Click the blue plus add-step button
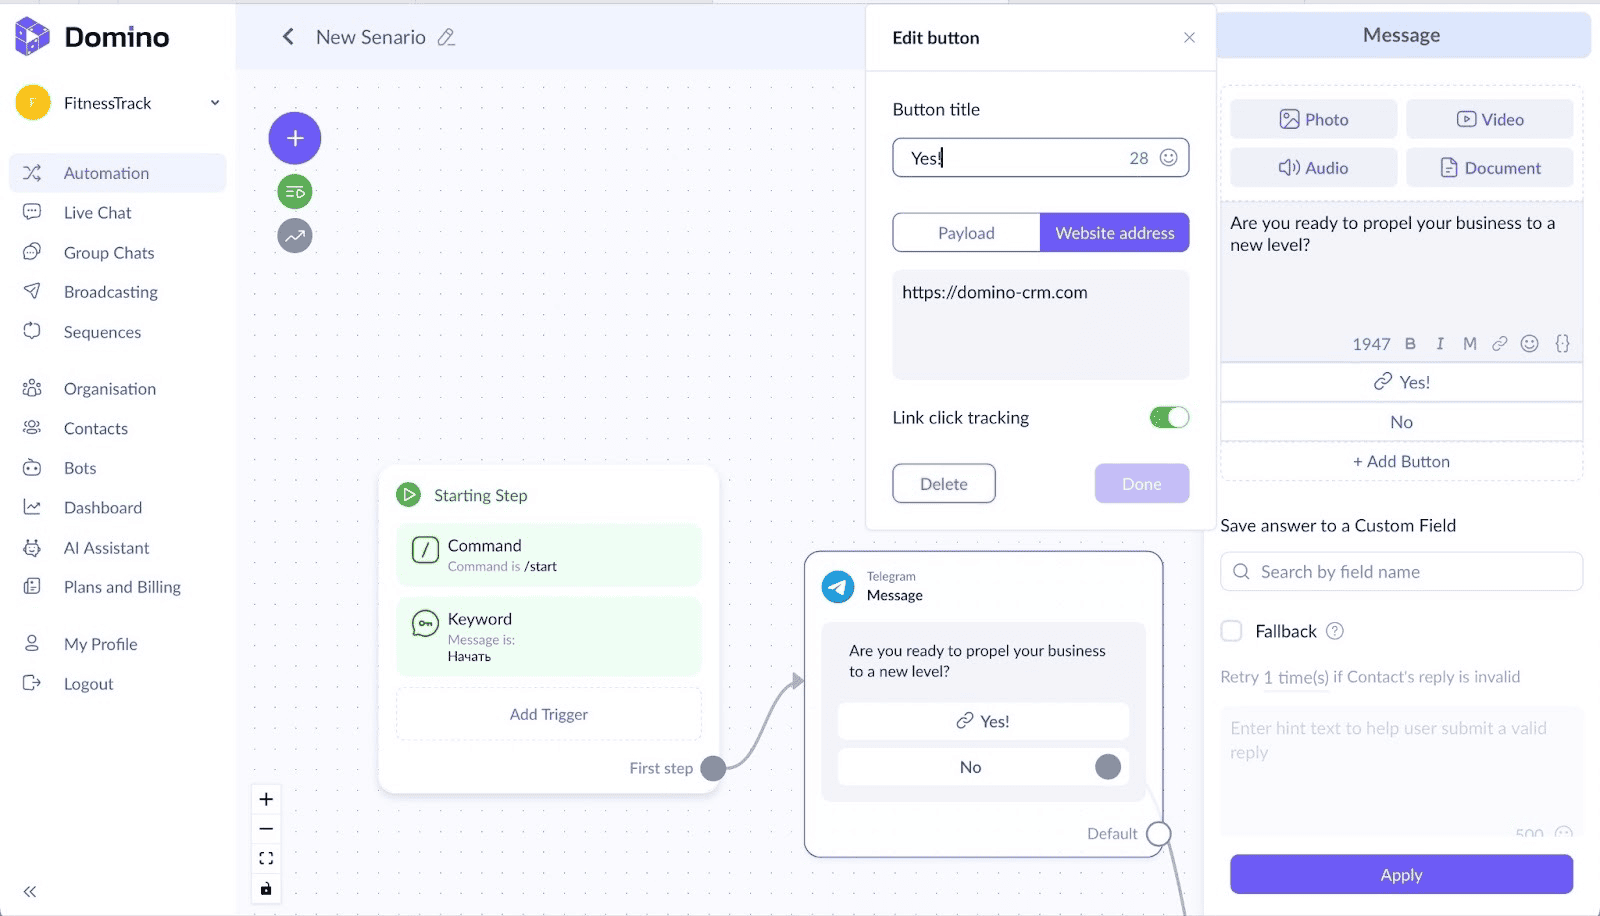The height and width of the screenshot is (916, 1600). [295, 138]
